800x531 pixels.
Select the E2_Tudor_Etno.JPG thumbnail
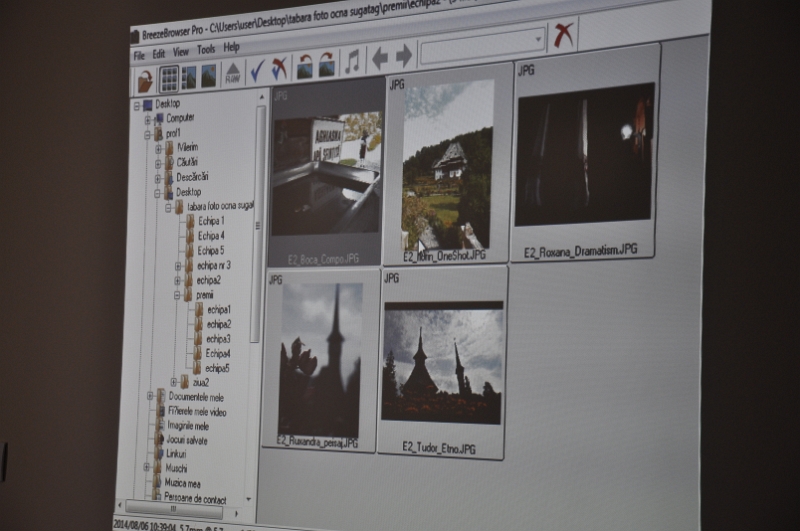point(442,362)
